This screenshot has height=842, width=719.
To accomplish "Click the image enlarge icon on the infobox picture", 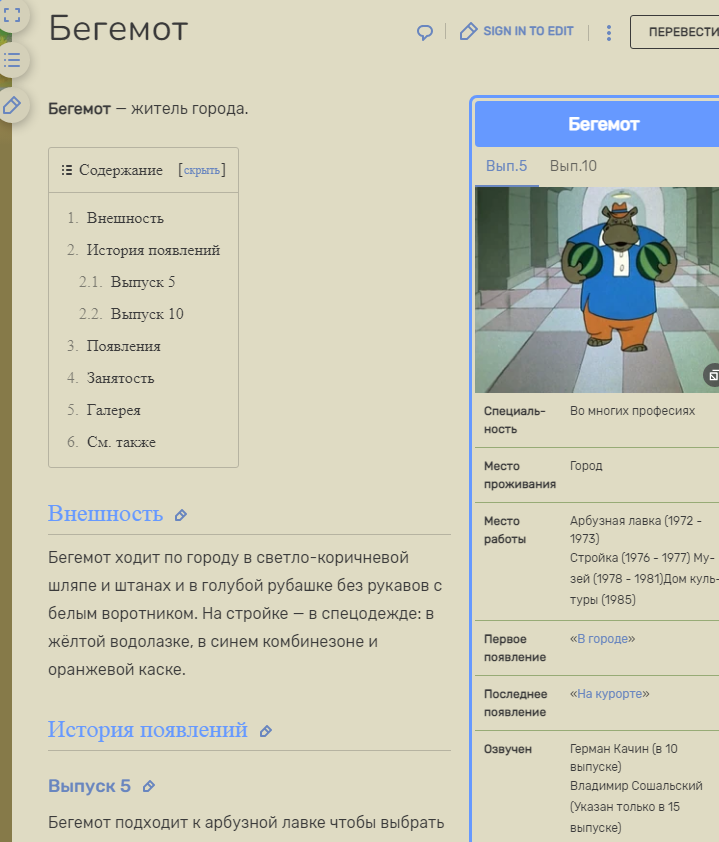I will pos(712,375).
